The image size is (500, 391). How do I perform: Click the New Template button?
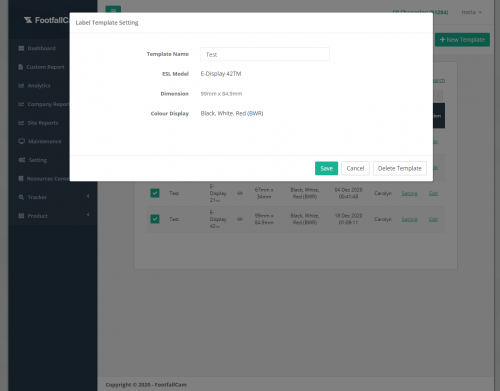(462, 40)
